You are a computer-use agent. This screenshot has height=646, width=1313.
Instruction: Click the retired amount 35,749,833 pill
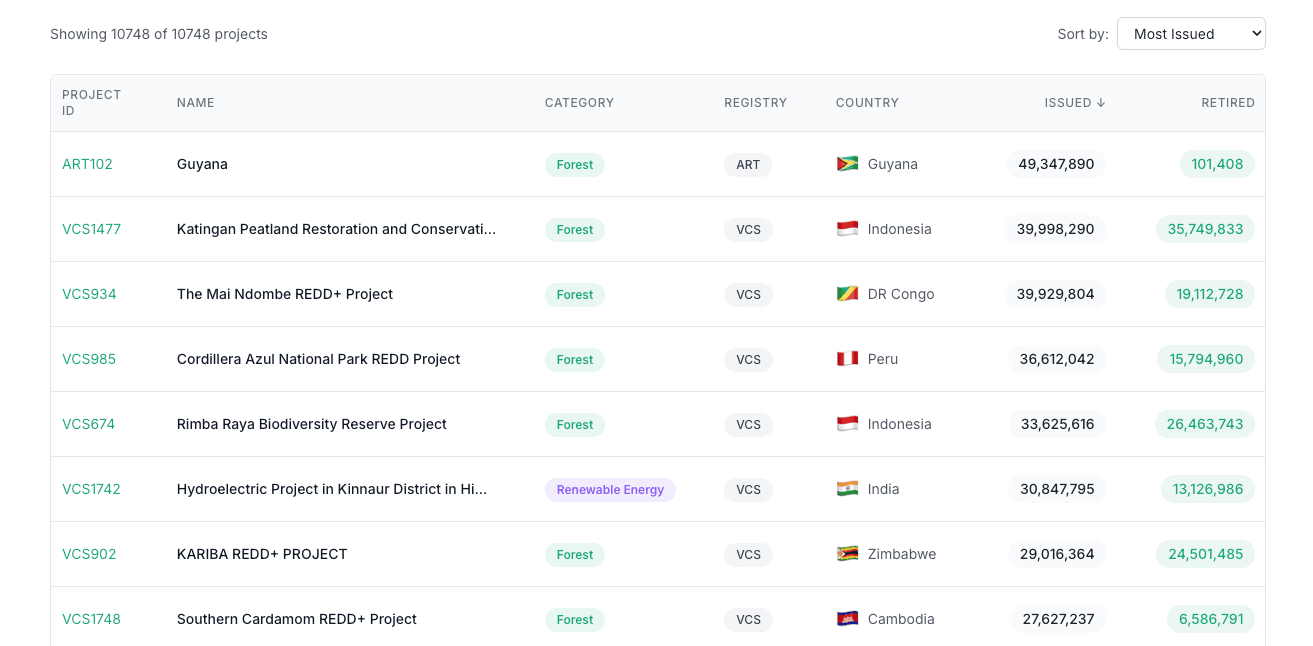coord(1205,228)
